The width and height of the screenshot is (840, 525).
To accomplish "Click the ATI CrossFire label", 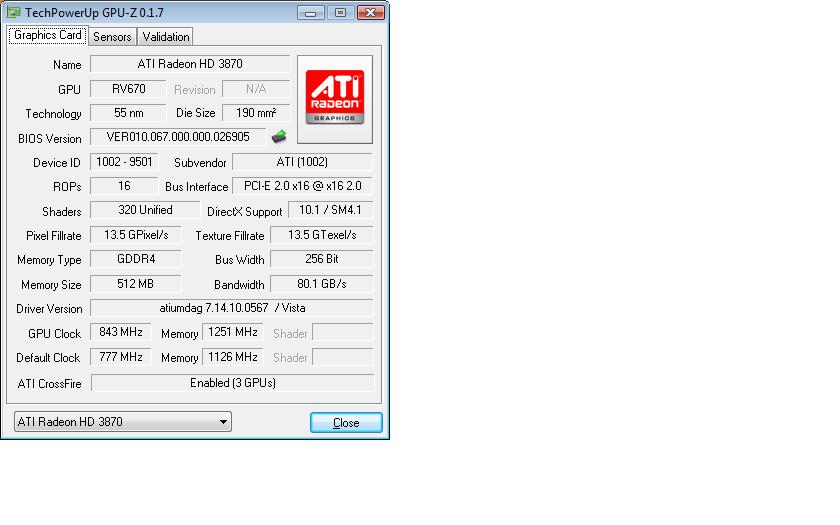I will pos(49,384).
